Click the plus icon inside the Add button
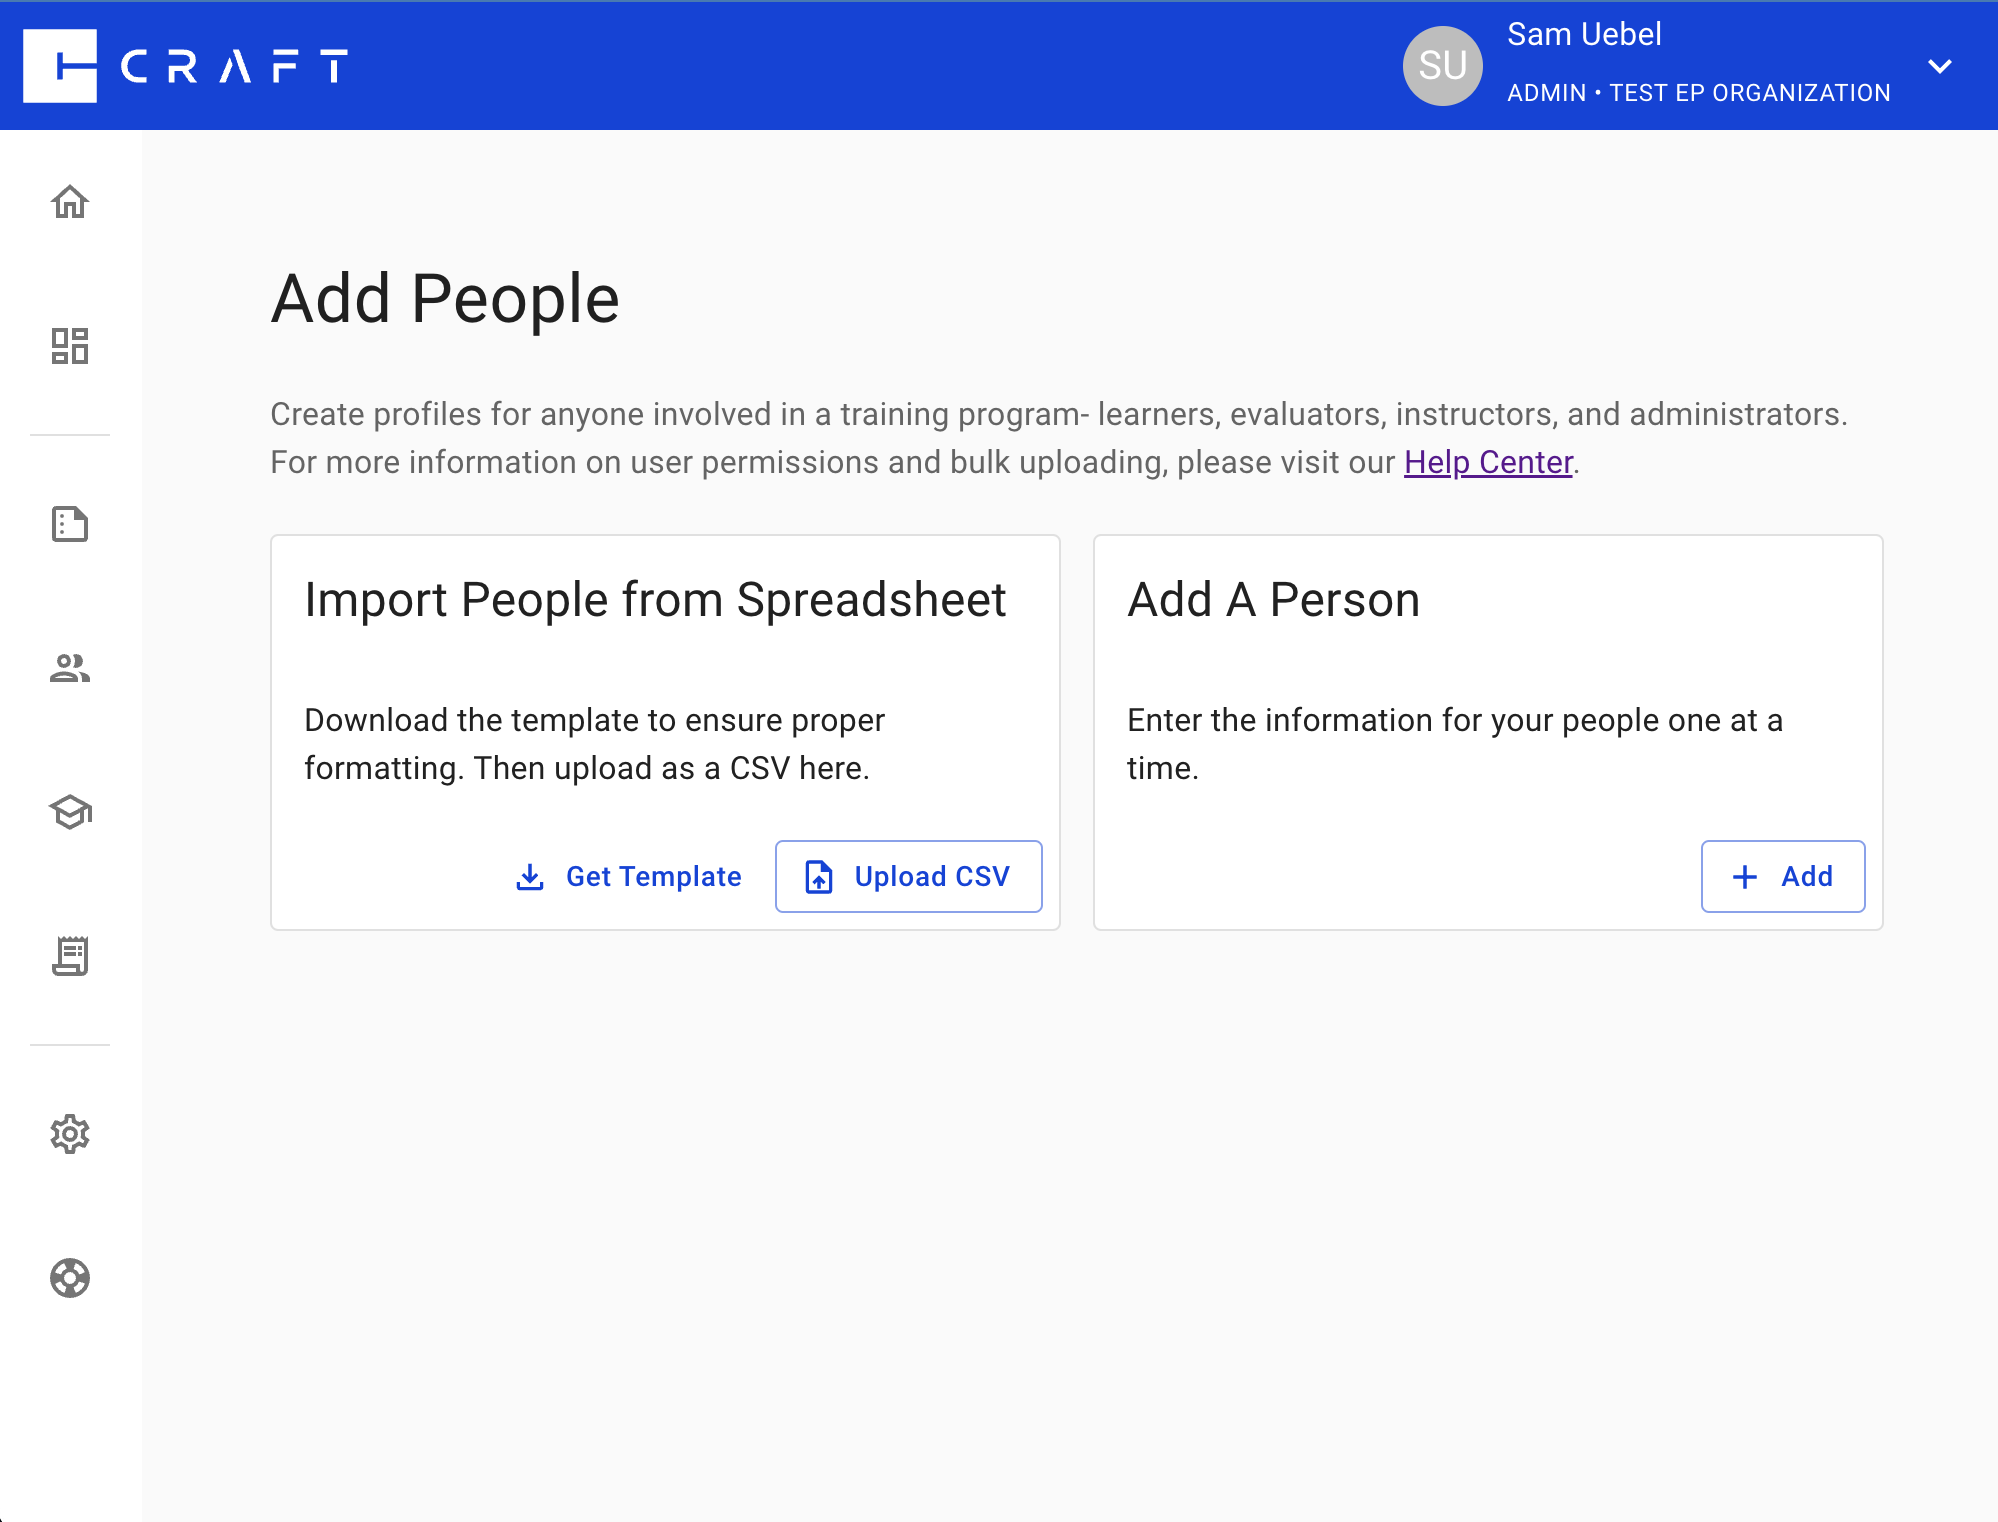This screenshot has width=1998, height=1522. 1745,876
